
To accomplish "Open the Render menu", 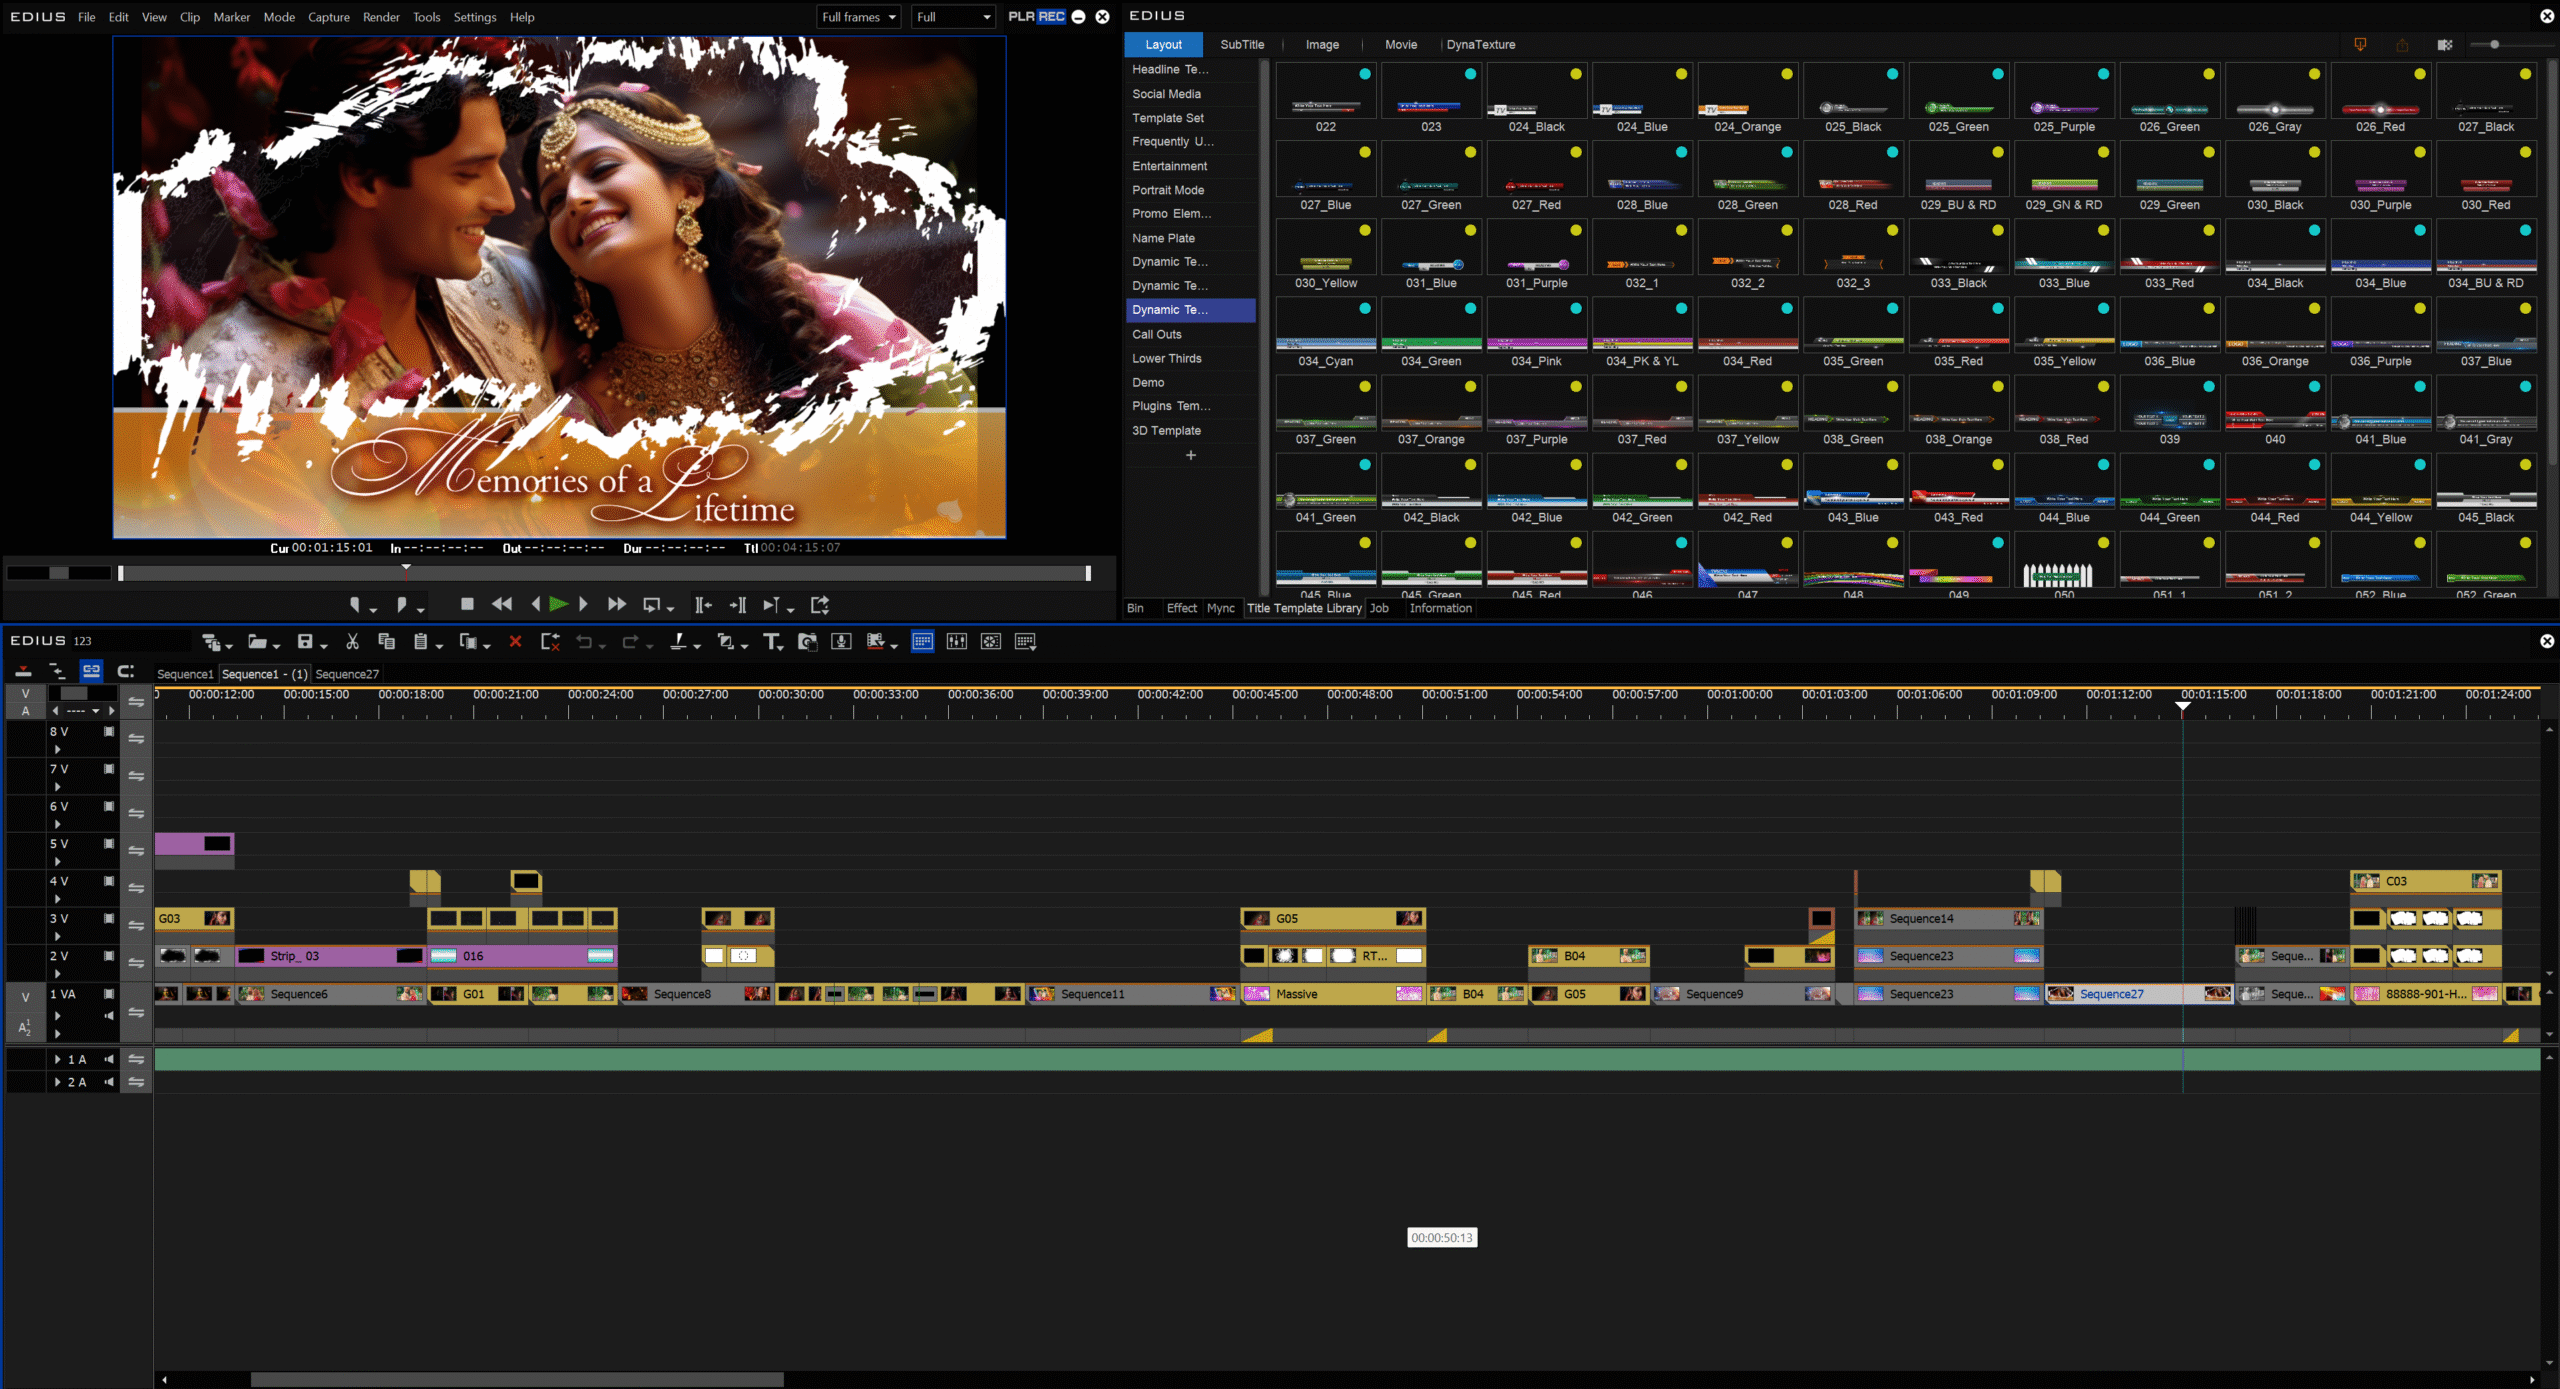I will click(380, 17).
